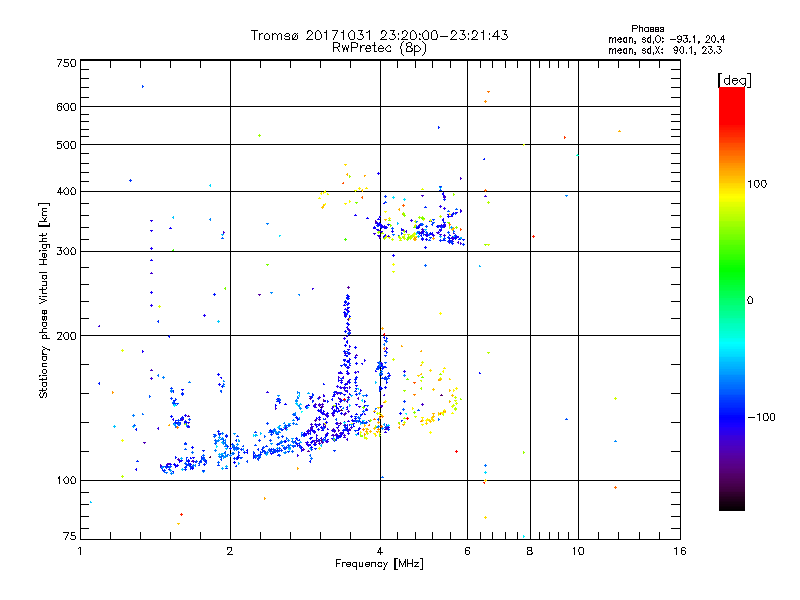Click the '10' frequency tick label

[x=578, y=551]
